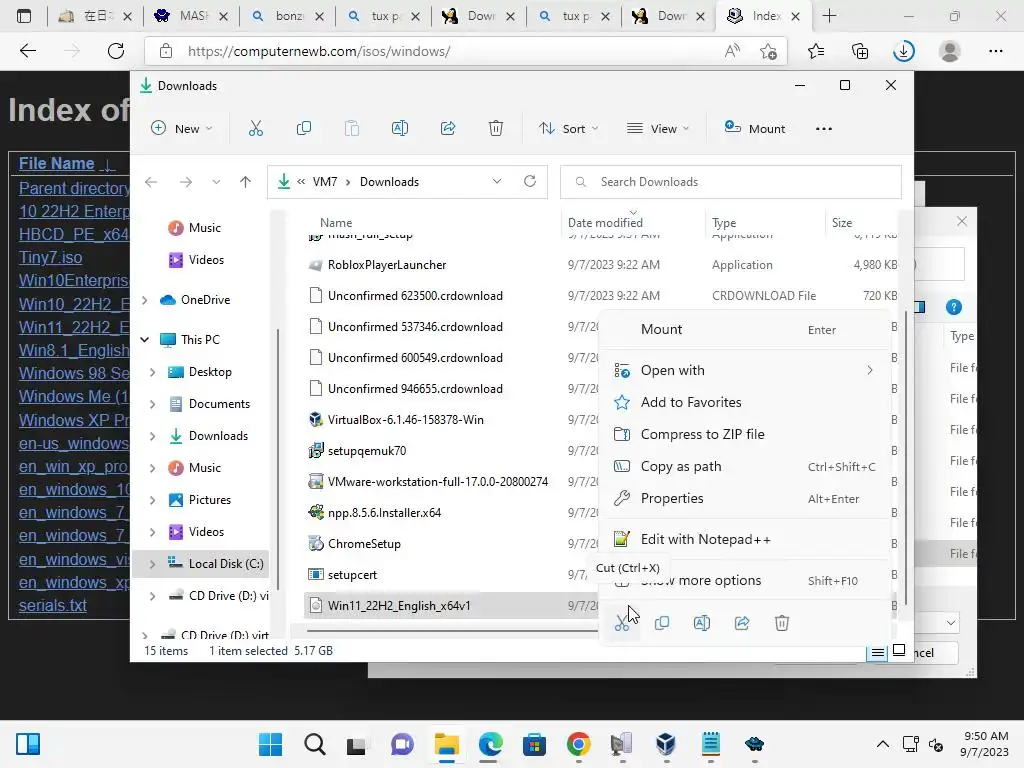
Task: Select Mount in context menu
Action: (745, 329)
